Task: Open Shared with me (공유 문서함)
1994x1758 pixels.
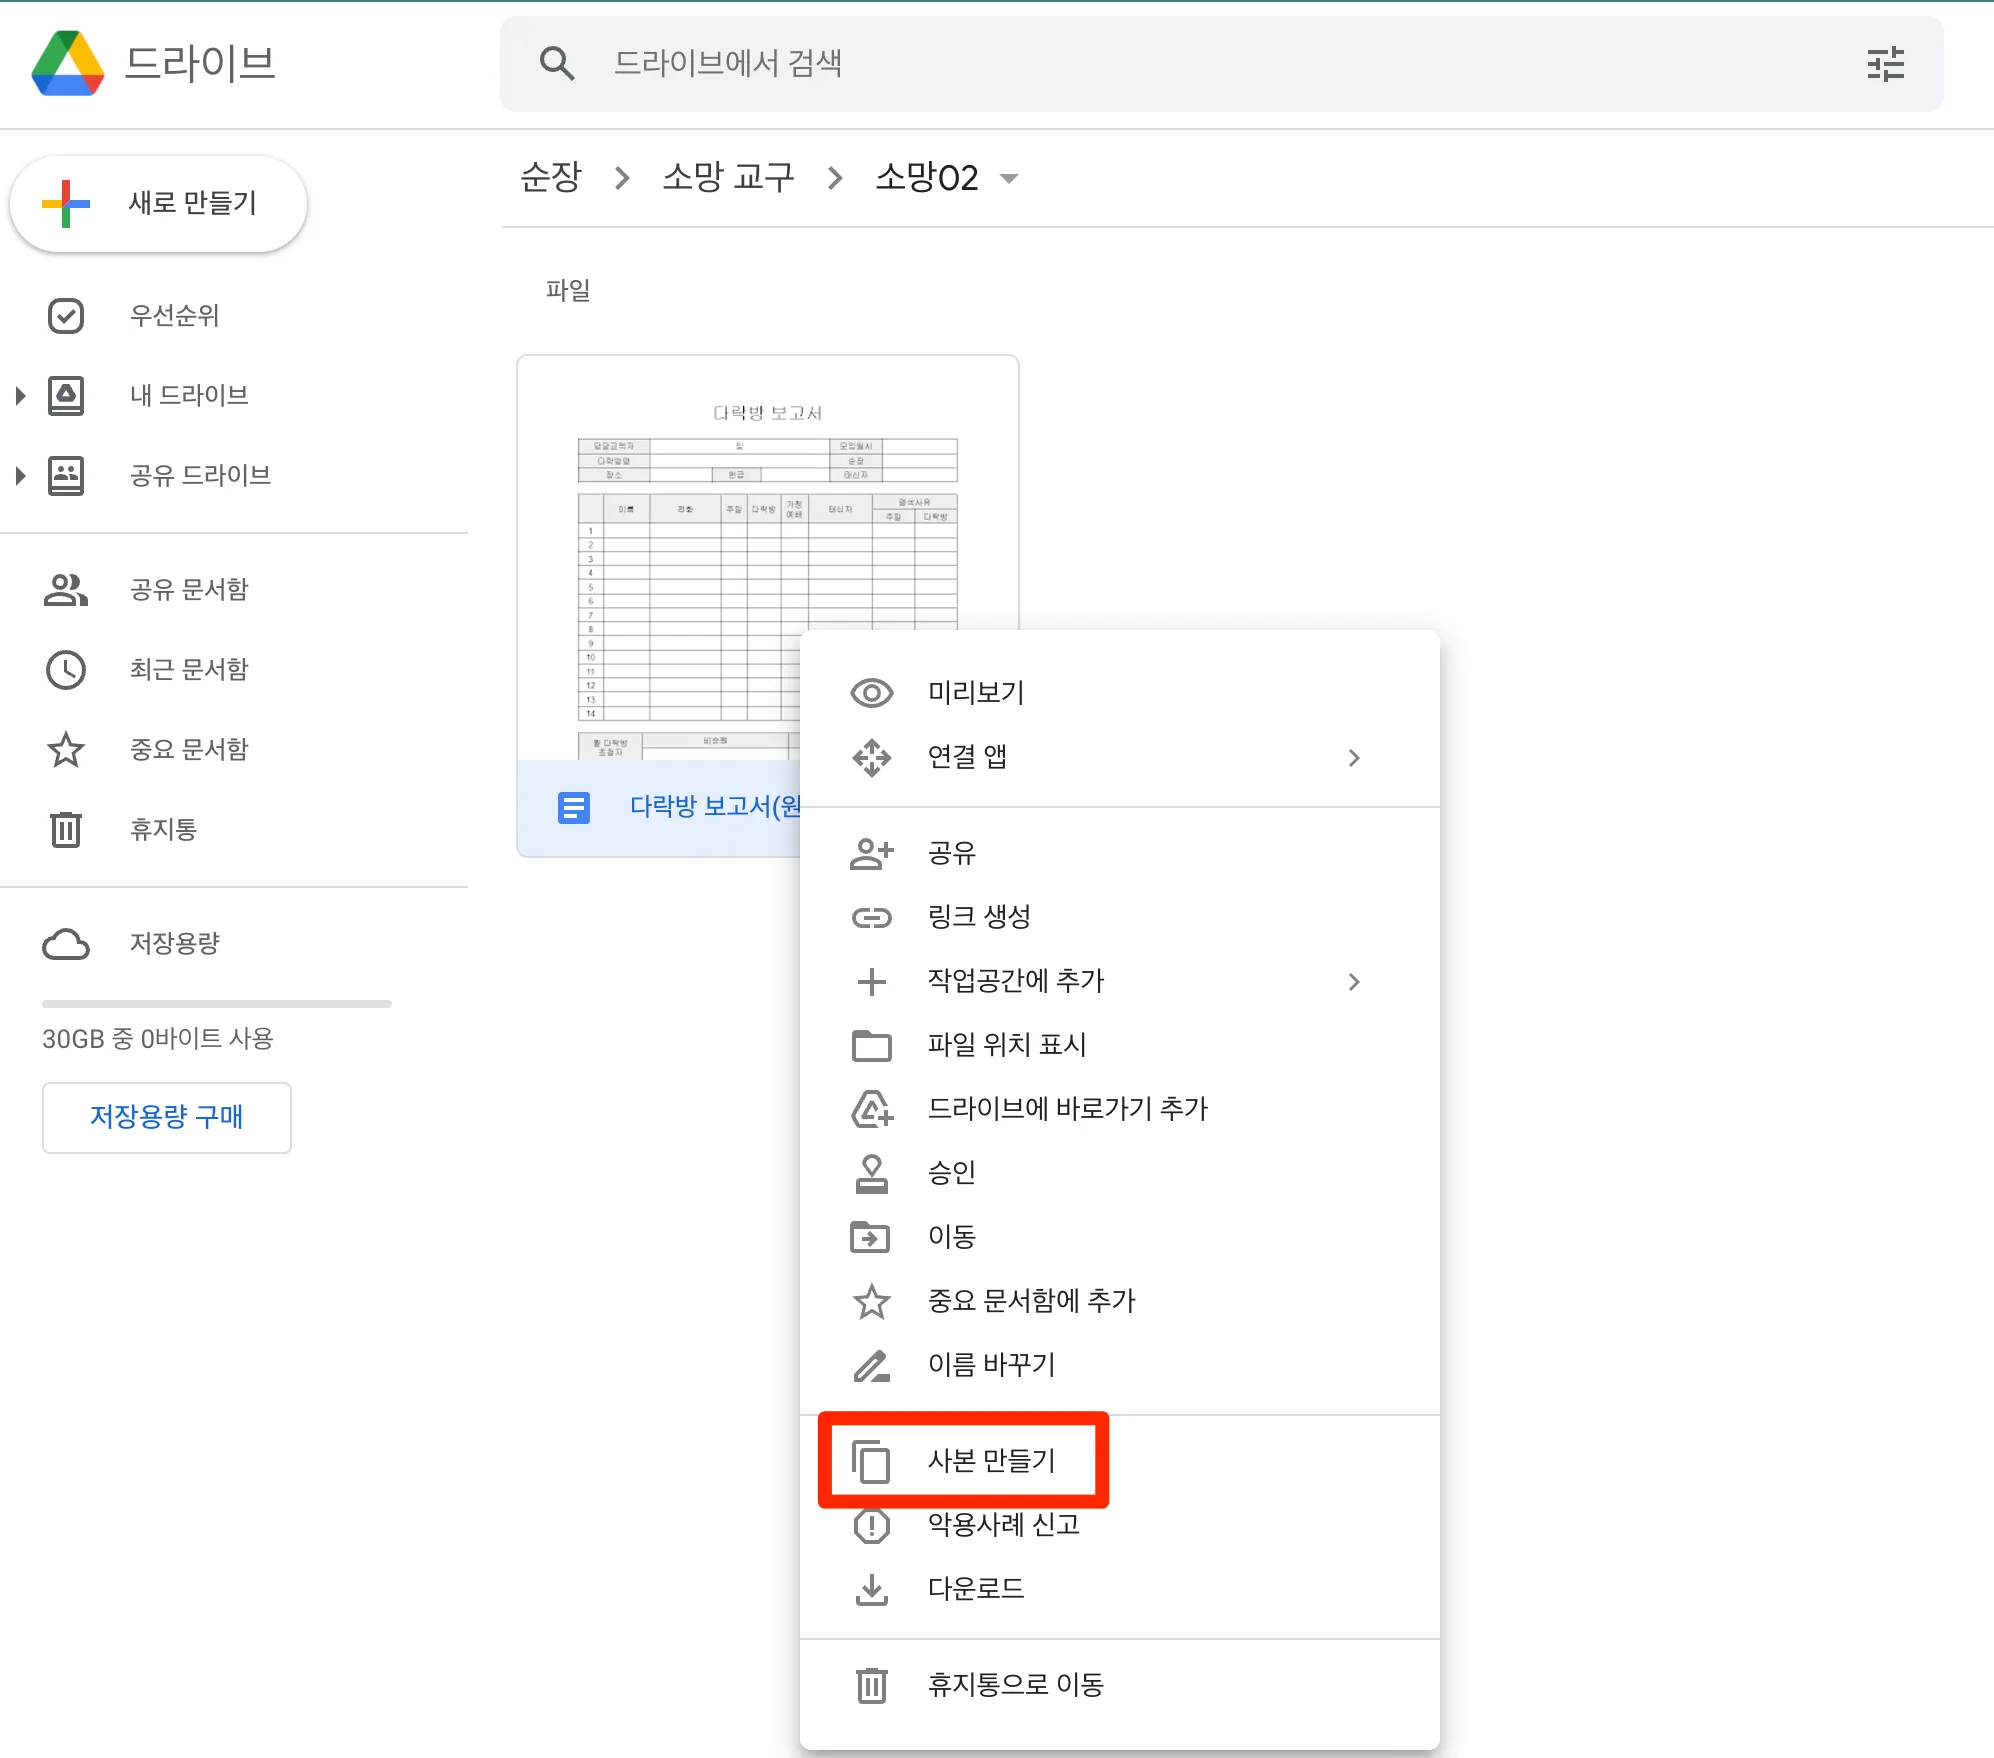Action: [188, 589]
